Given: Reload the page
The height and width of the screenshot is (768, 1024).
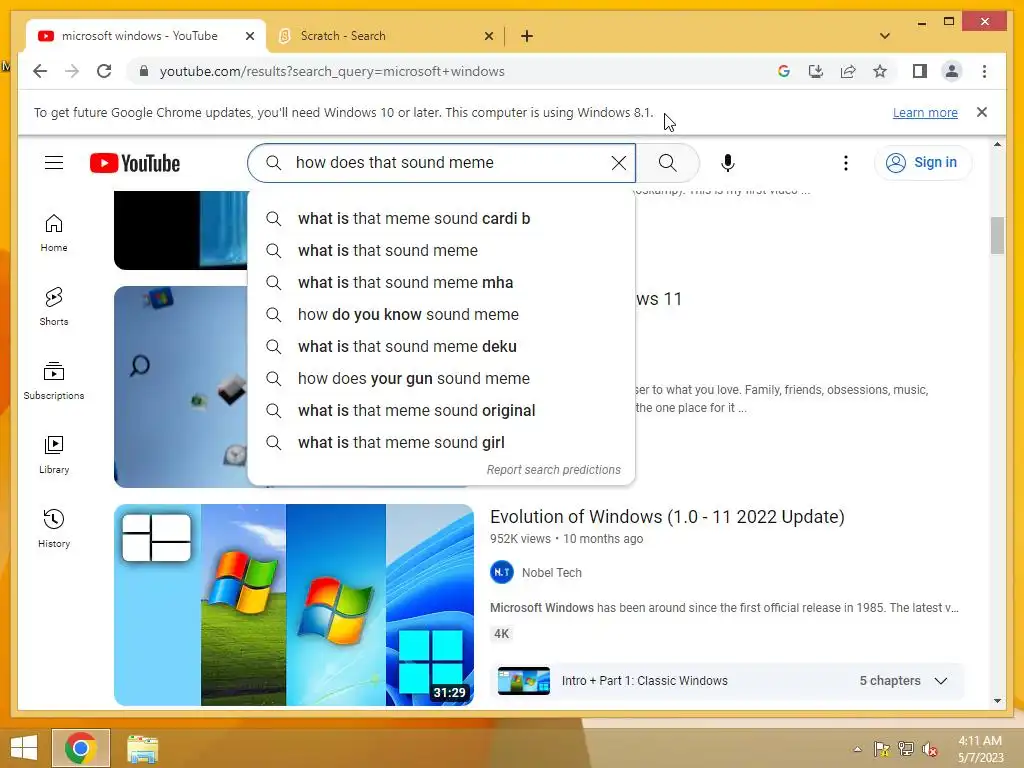Looking at the screenshot, I should 104,71.
